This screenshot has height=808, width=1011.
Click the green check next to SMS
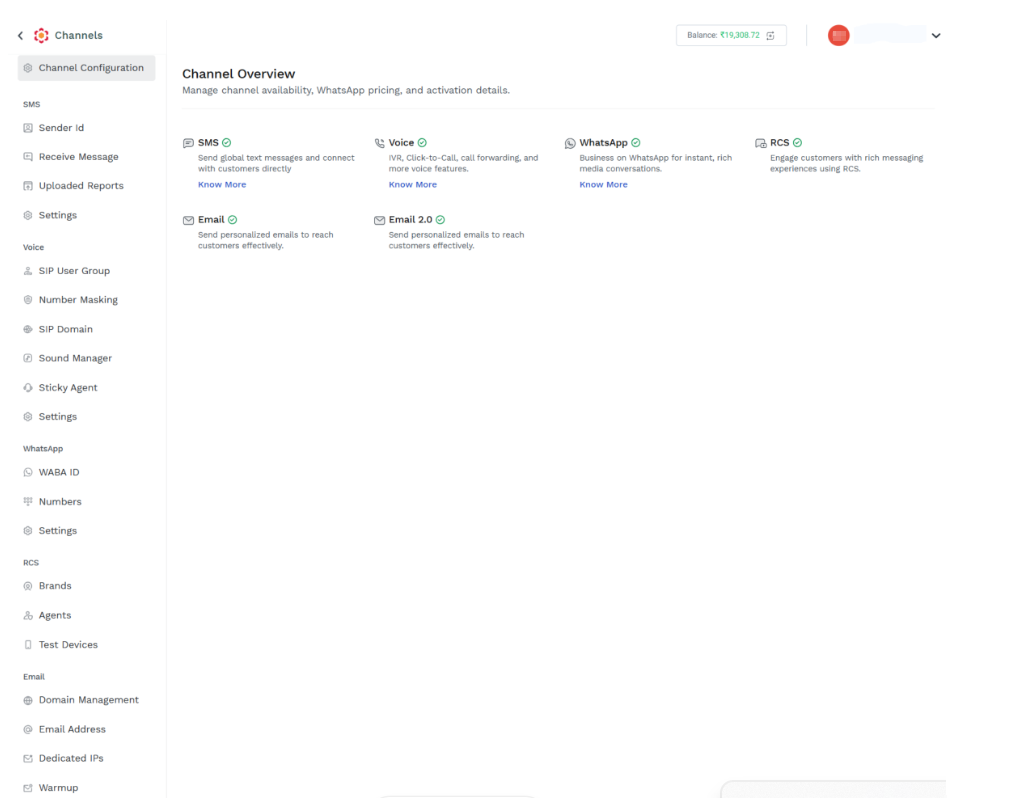[x=226, y=143]
